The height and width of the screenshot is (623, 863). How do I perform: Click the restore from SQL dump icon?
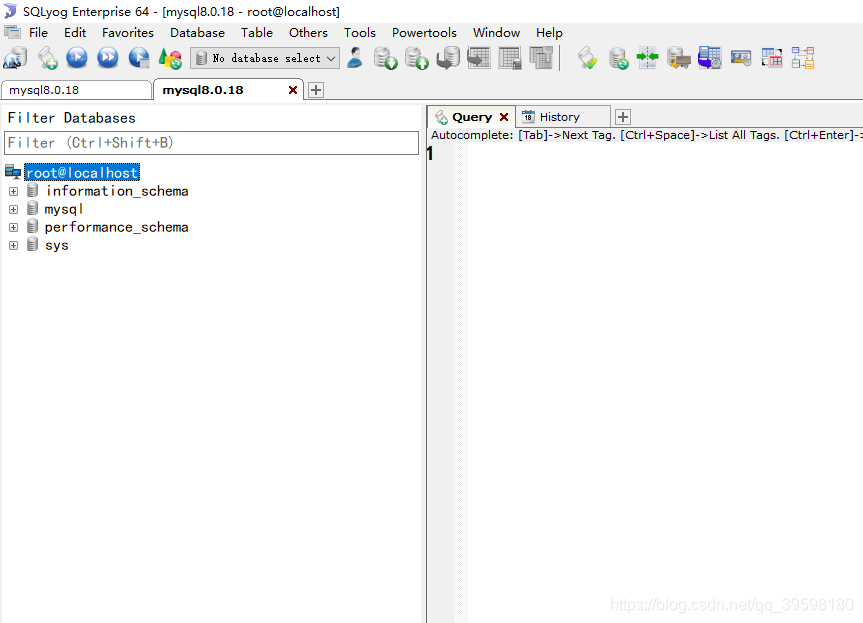click(x=448, y=58)
